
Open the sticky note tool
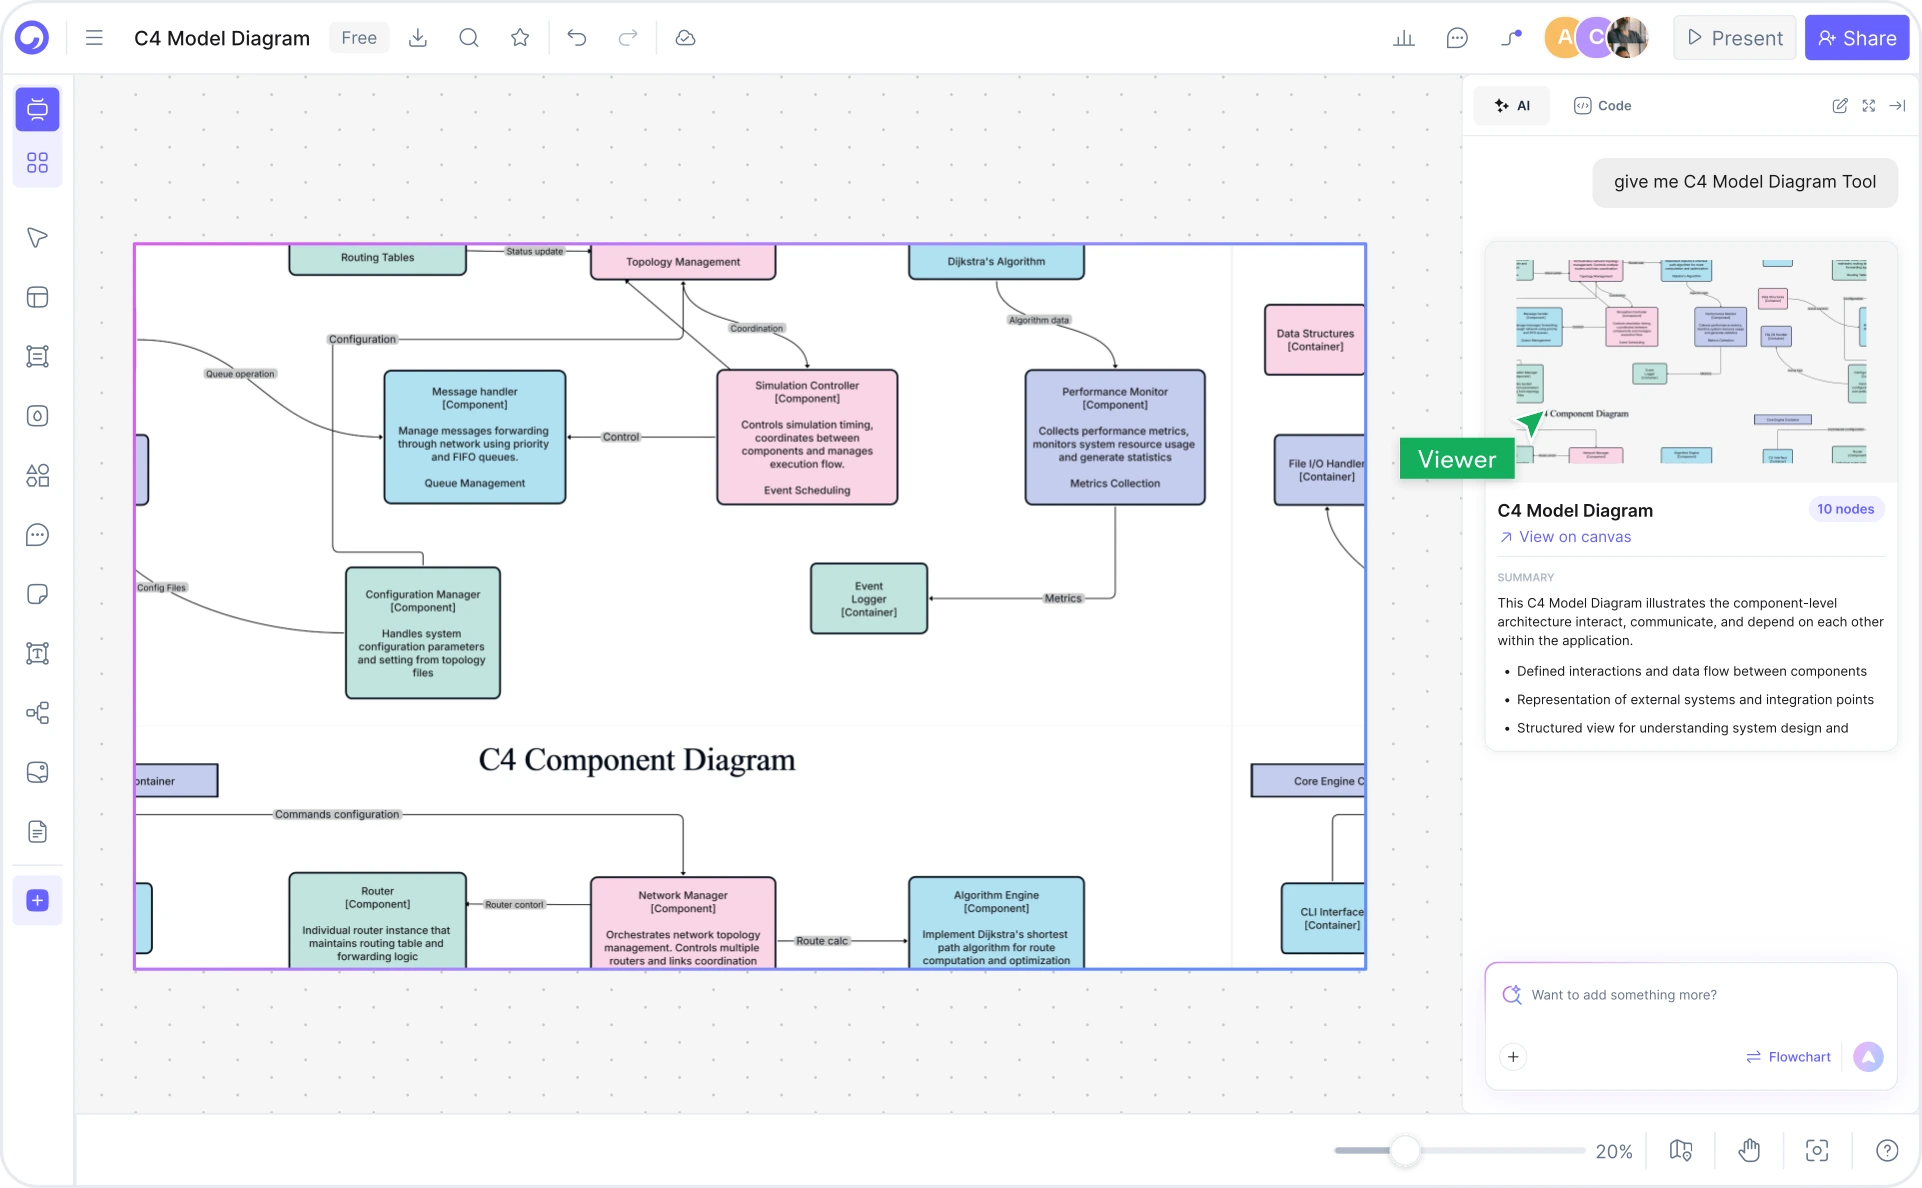[37, 594]
